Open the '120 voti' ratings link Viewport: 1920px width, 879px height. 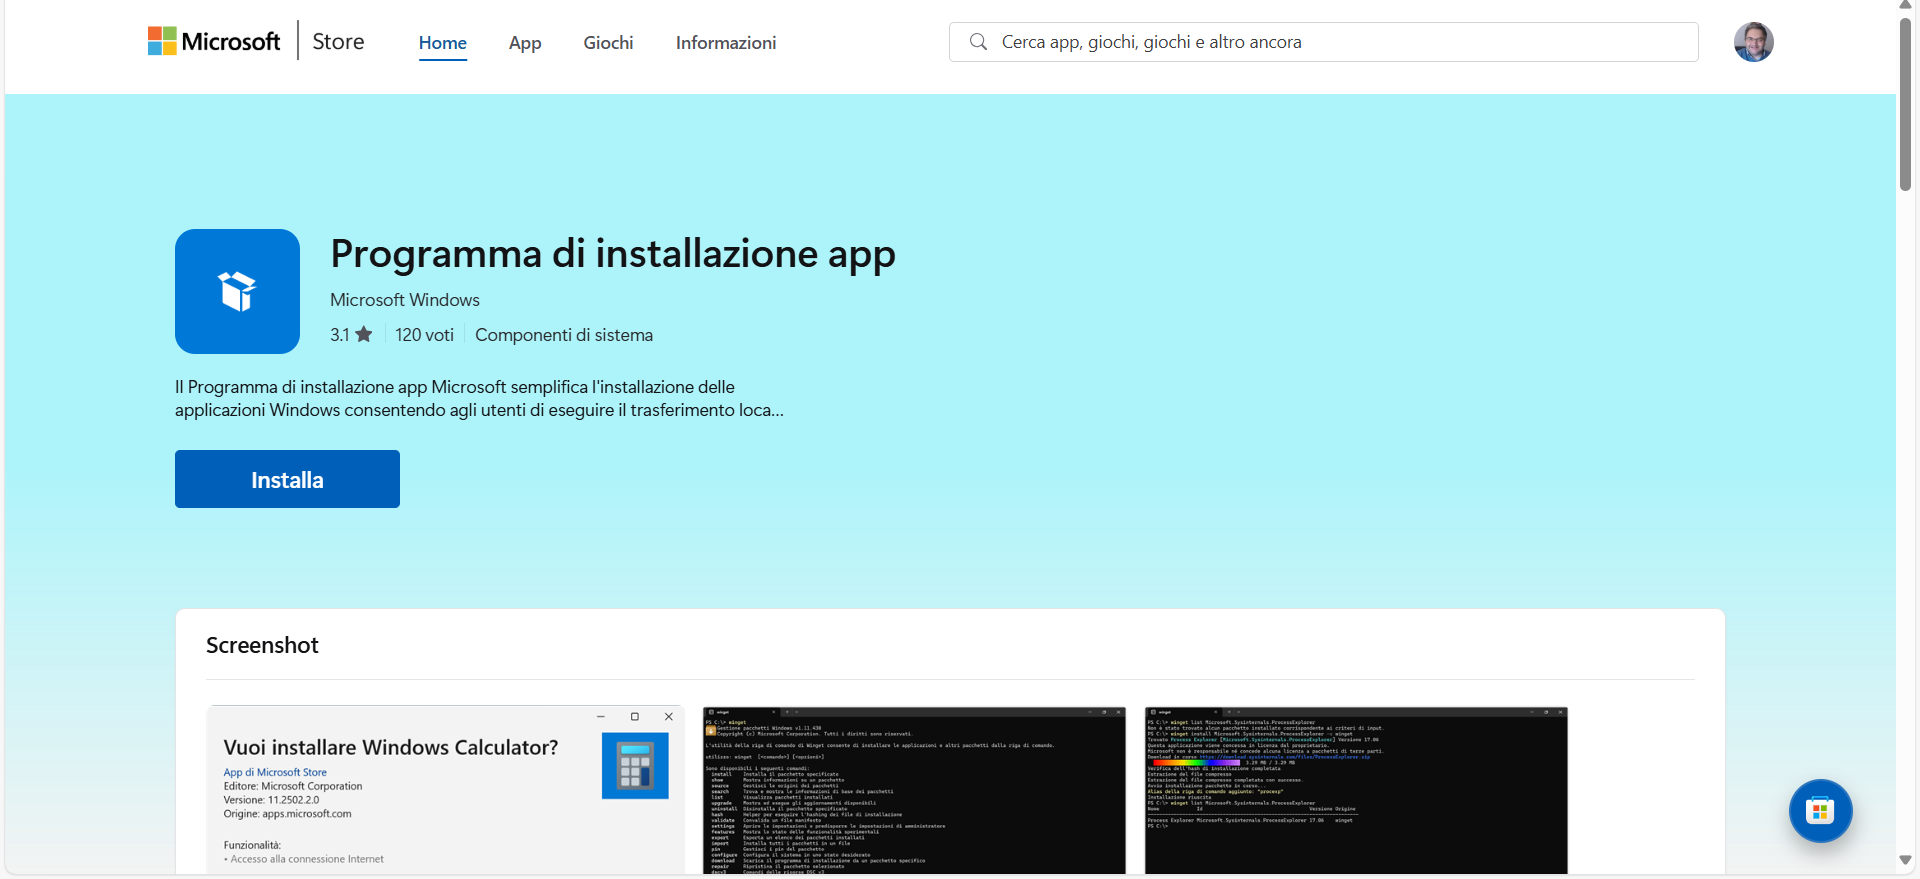[424, 335]
